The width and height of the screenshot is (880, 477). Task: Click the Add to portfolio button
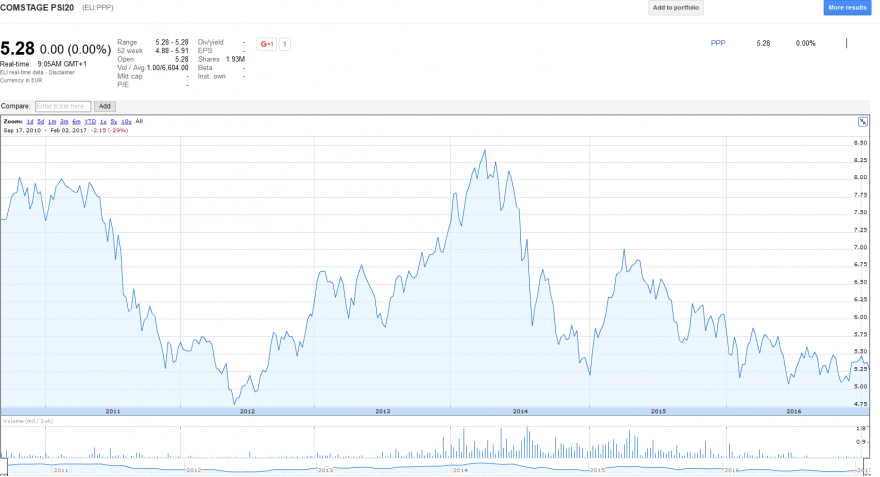pos(676,8)
